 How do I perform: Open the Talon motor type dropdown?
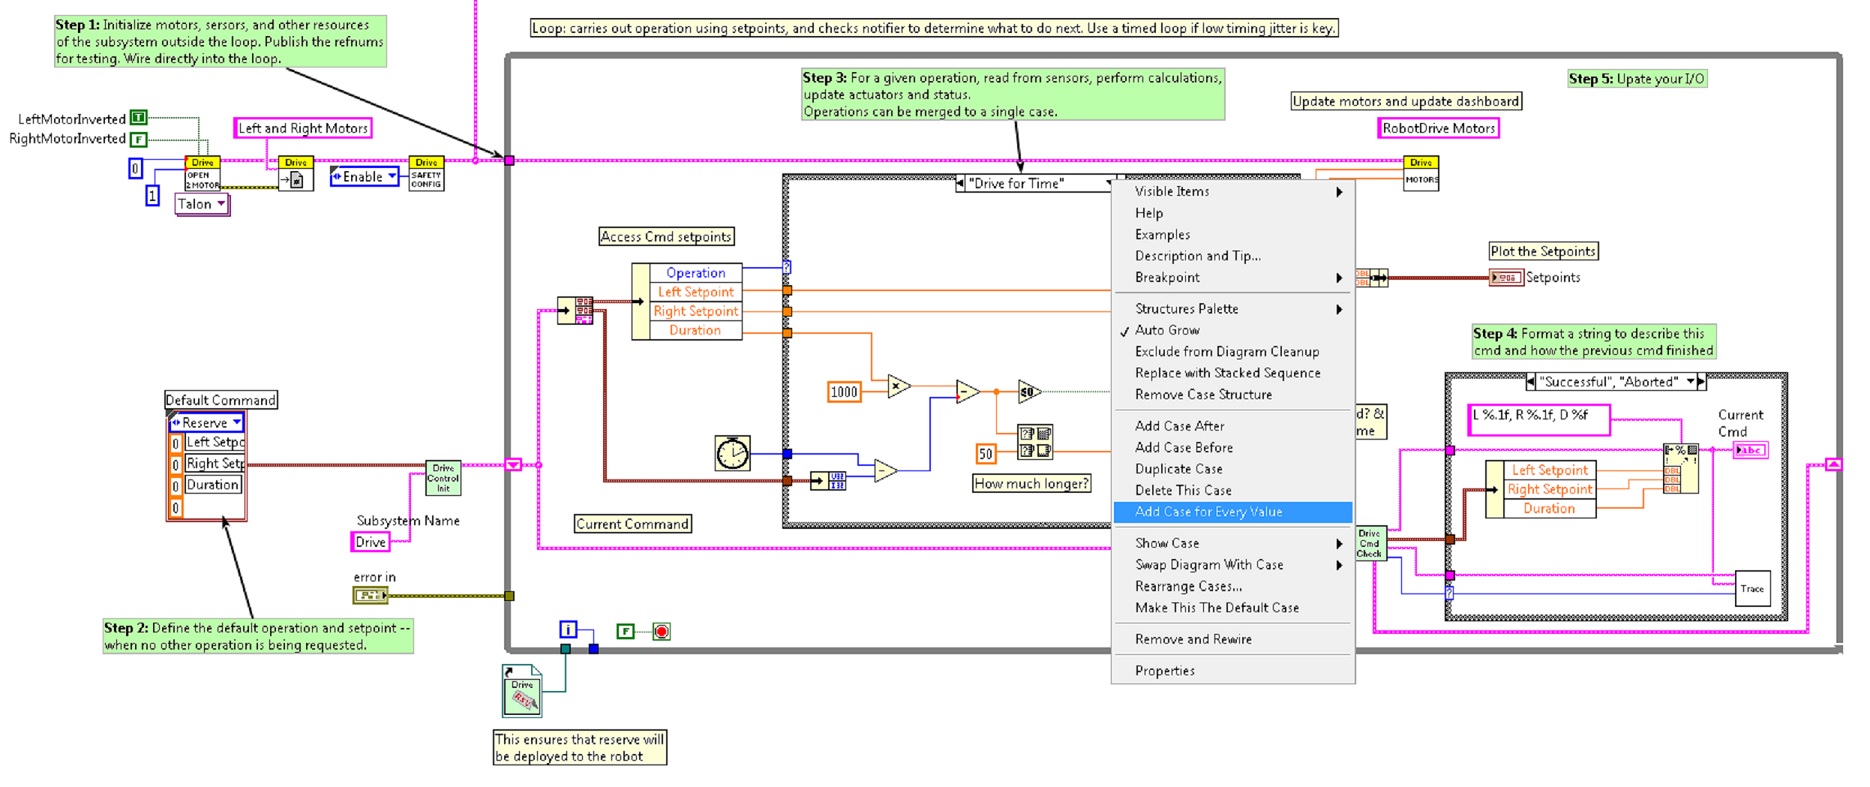(202, 204)
